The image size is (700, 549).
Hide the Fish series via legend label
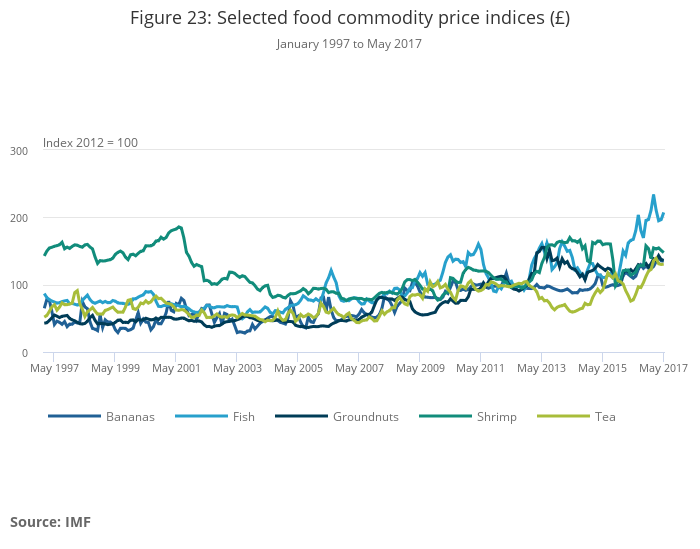point(243,416)
